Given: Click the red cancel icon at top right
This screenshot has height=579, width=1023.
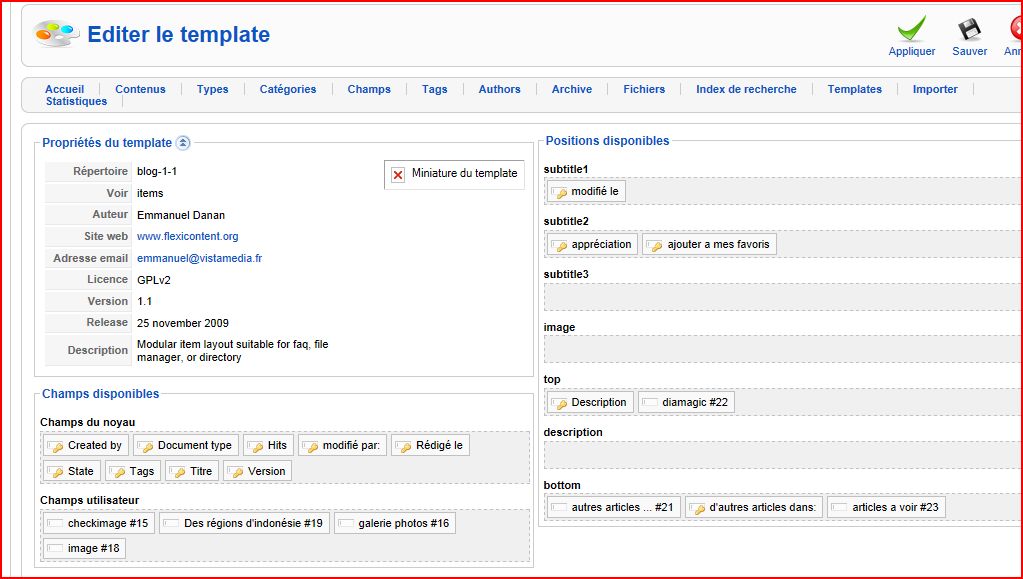Looking at the screenshot, I should click(x=1015, y=29).
